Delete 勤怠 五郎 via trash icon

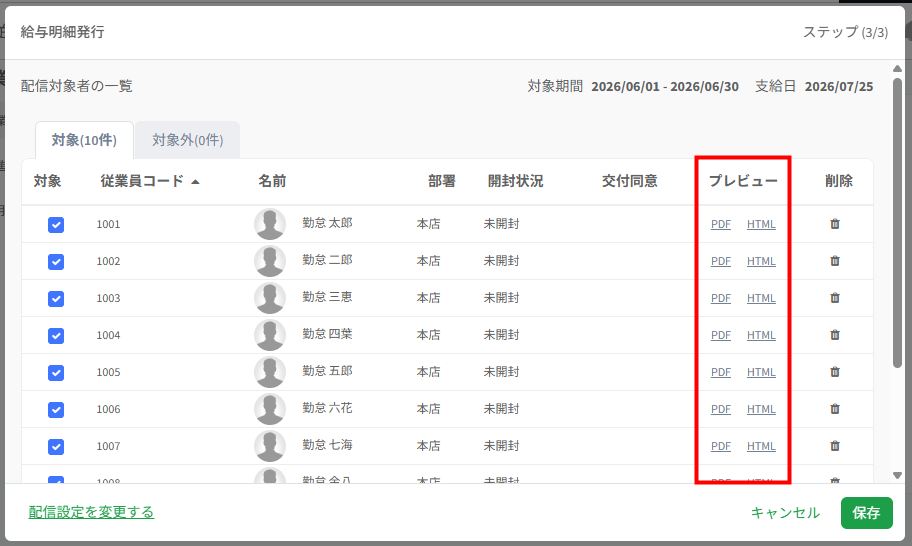(x=835, y=372)
